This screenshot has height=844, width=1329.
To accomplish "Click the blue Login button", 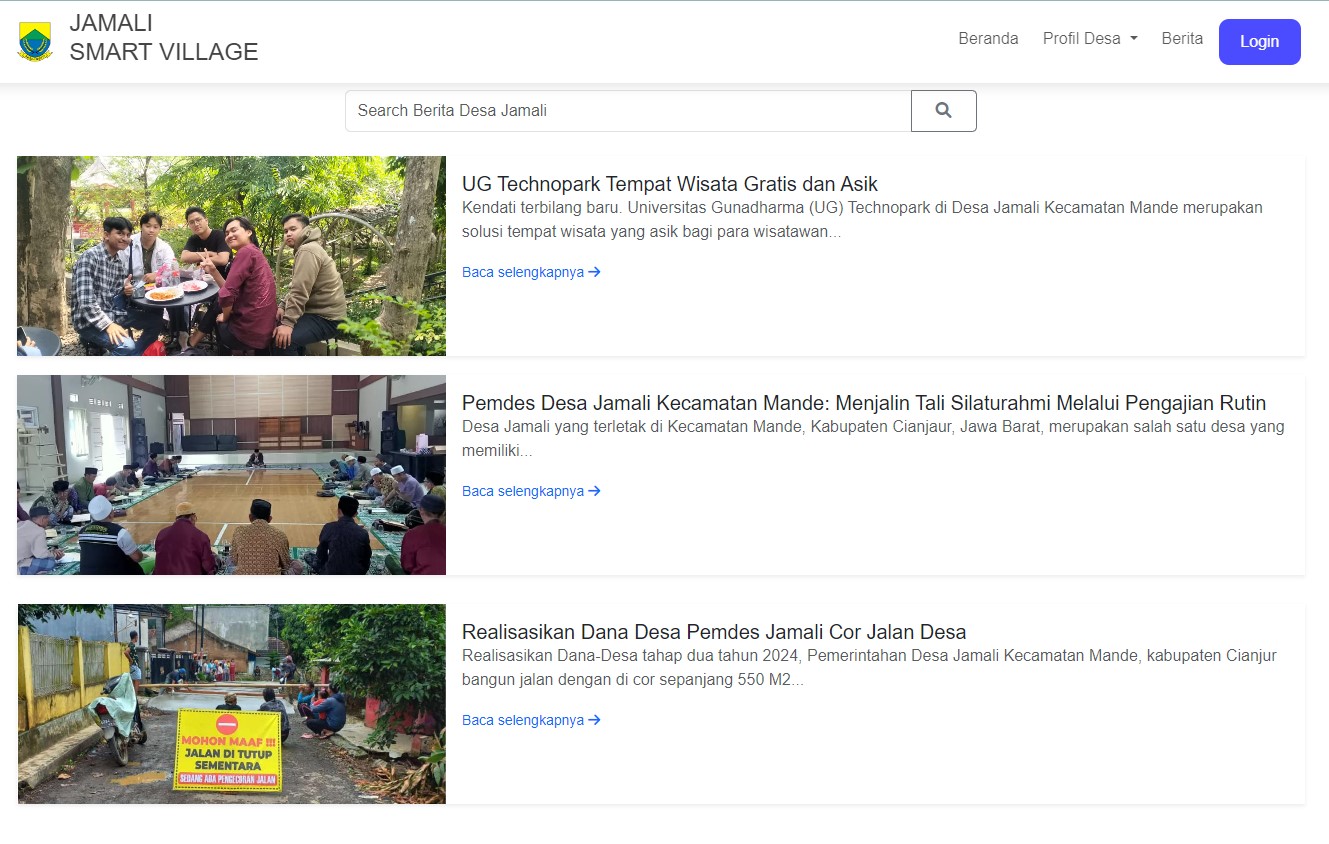I will pos(1259,42).
